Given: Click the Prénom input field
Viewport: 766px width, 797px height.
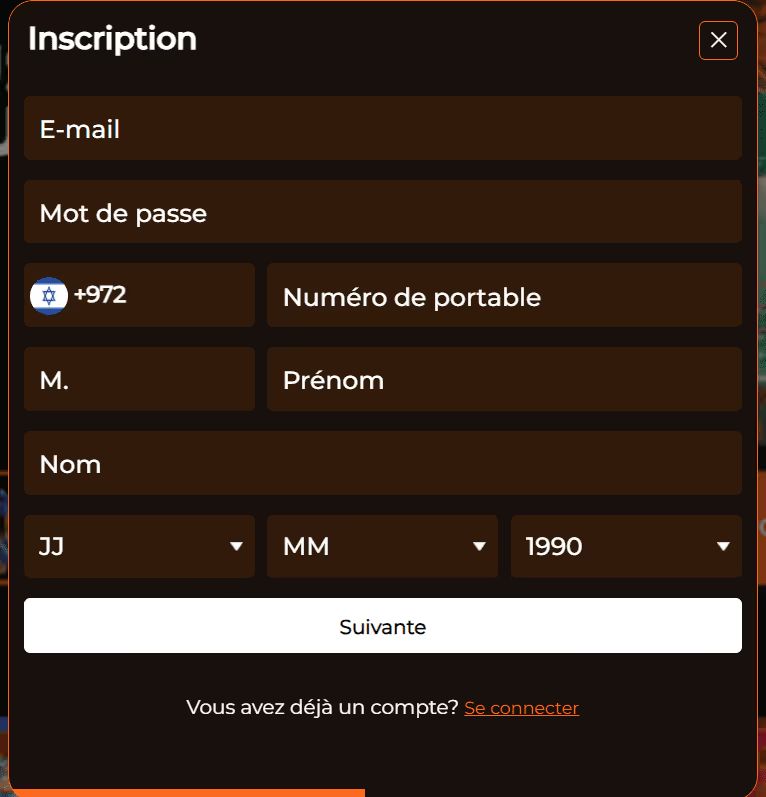Looking at the screenshot, I should pyautogui.click(x=504, y=380).
